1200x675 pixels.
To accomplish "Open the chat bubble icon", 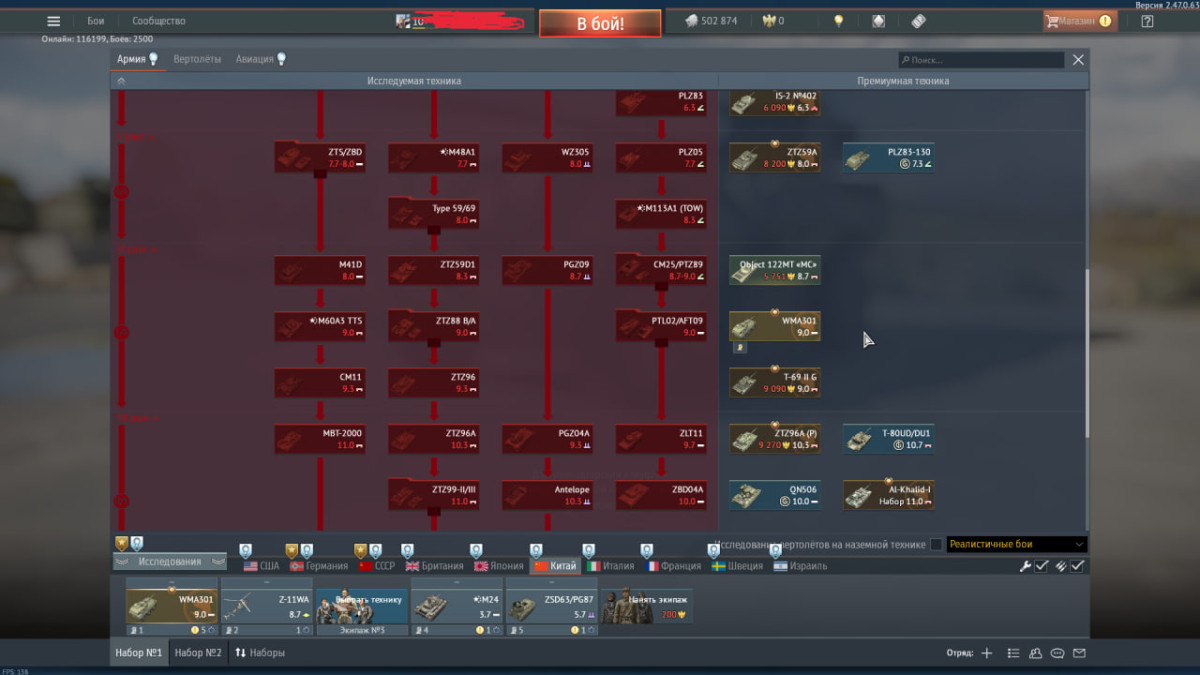I will click(x=1057, y=653).
